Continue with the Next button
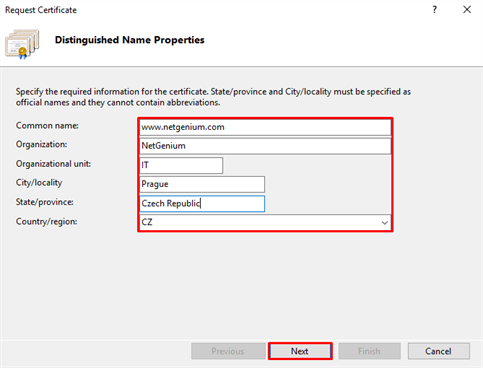The height and width of the screenshot is (368, 483). coord(300,351)
